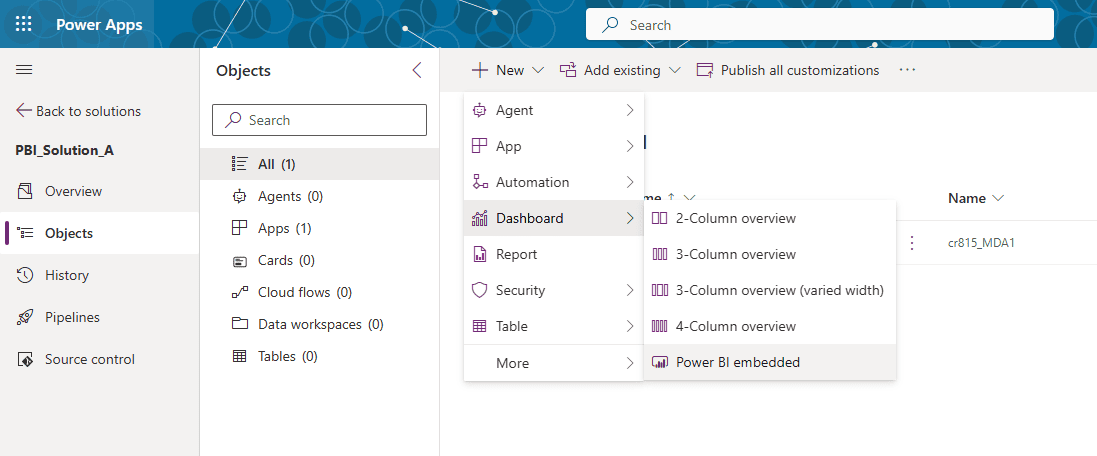Click the Report icon in New menu
This screenshot has width=1097, height=456.
pyautogui.click(x=480, y=254)
